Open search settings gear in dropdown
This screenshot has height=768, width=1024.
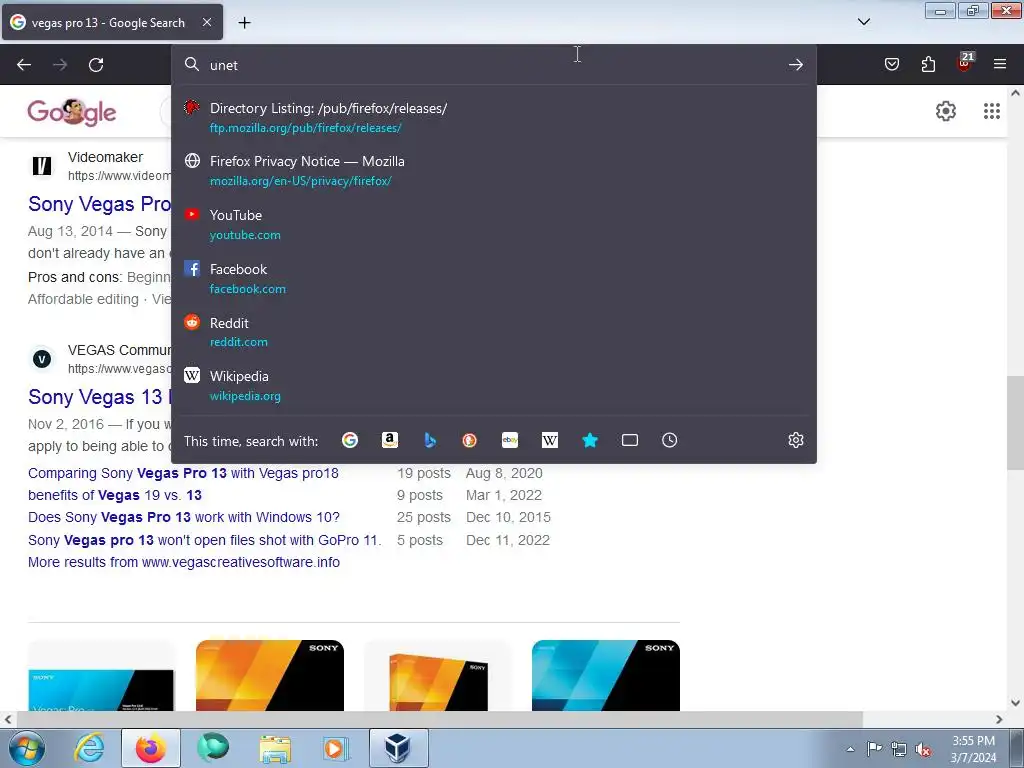[795, 440]
